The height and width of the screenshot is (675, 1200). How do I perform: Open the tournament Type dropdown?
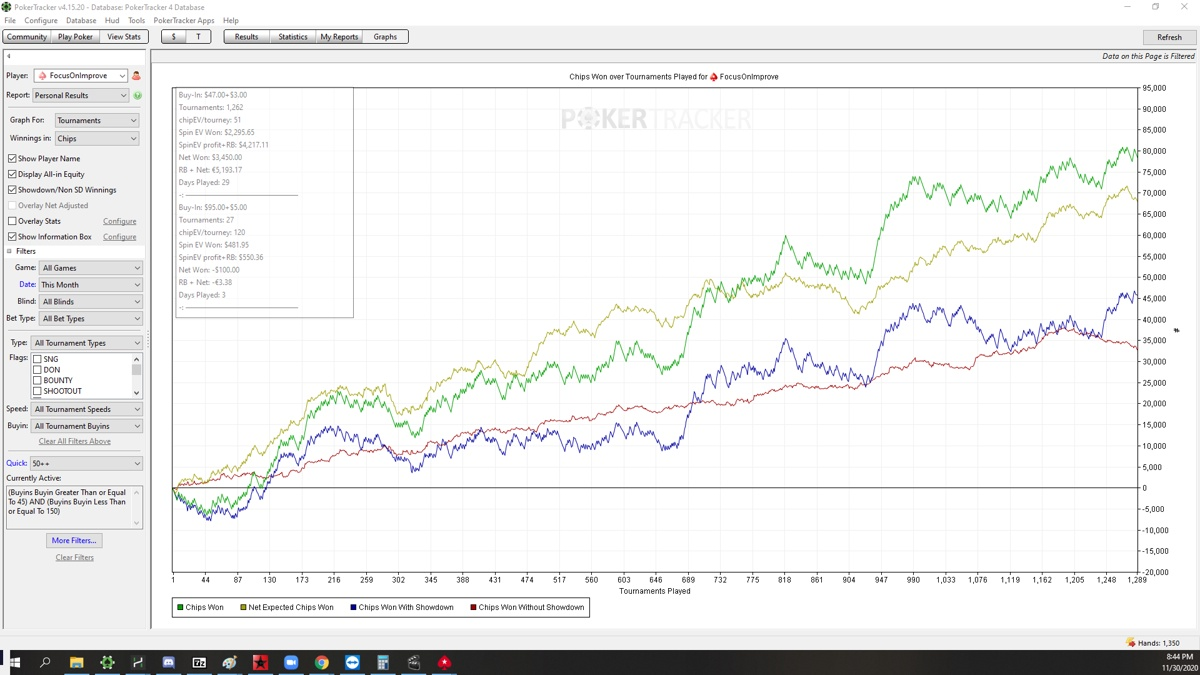pyautogui.click(x=87, y=343)
